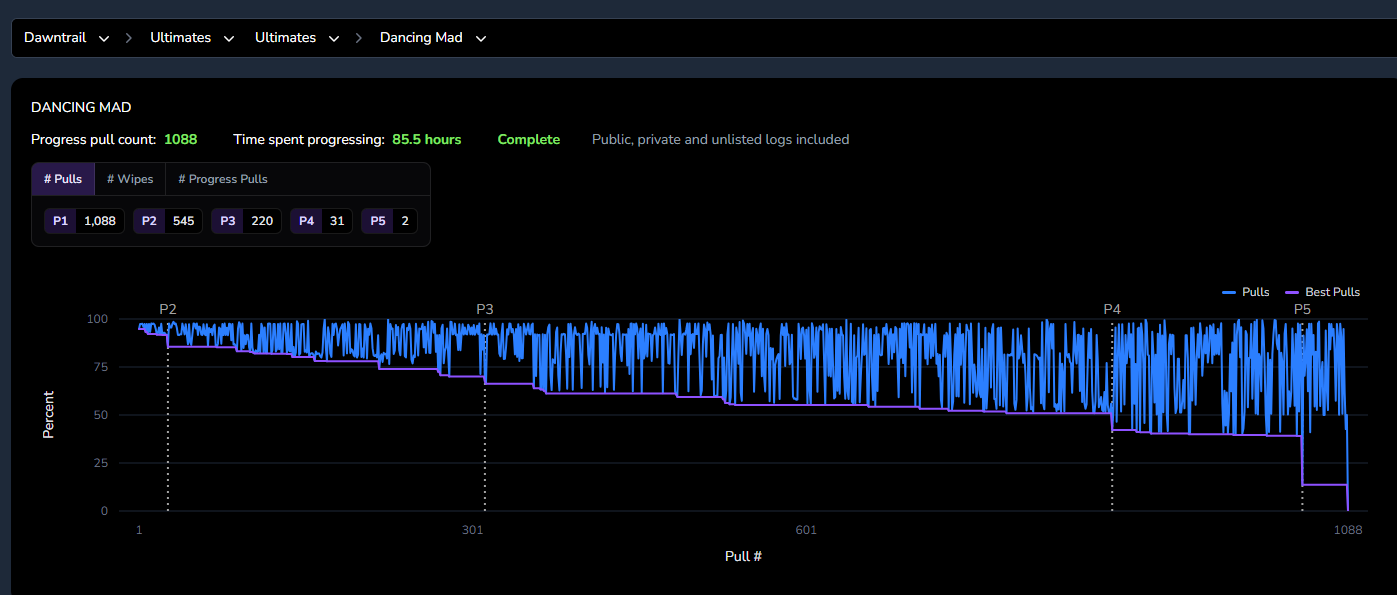The image size is (1397, 595).
Task: Select the # Pulls tab
Action: coord(63,179)
